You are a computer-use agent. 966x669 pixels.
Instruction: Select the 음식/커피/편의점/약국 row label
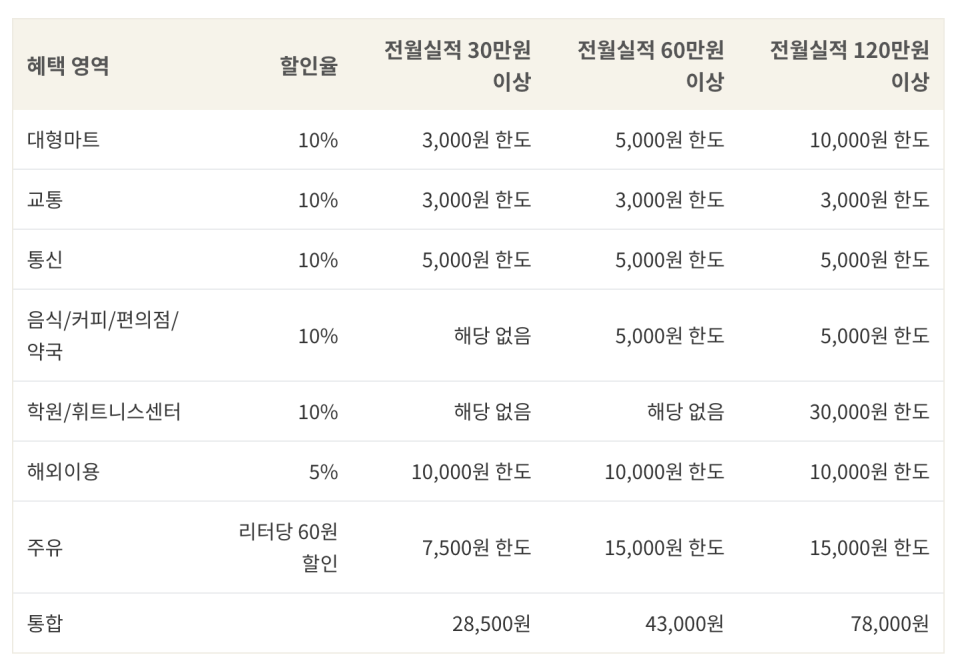pos(102,336)
